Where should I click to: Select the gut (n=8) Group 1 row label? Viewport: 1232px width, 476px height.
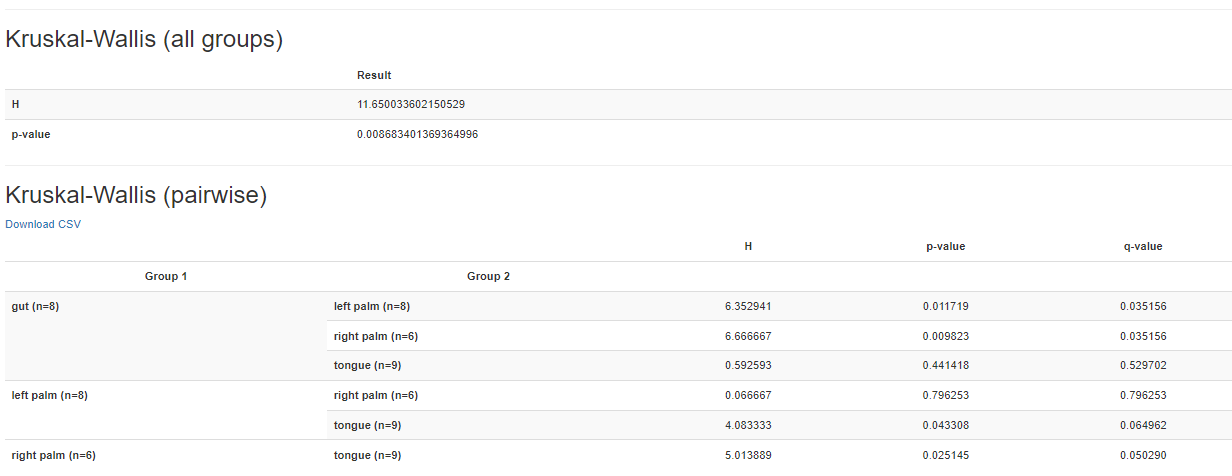point(35,306)
